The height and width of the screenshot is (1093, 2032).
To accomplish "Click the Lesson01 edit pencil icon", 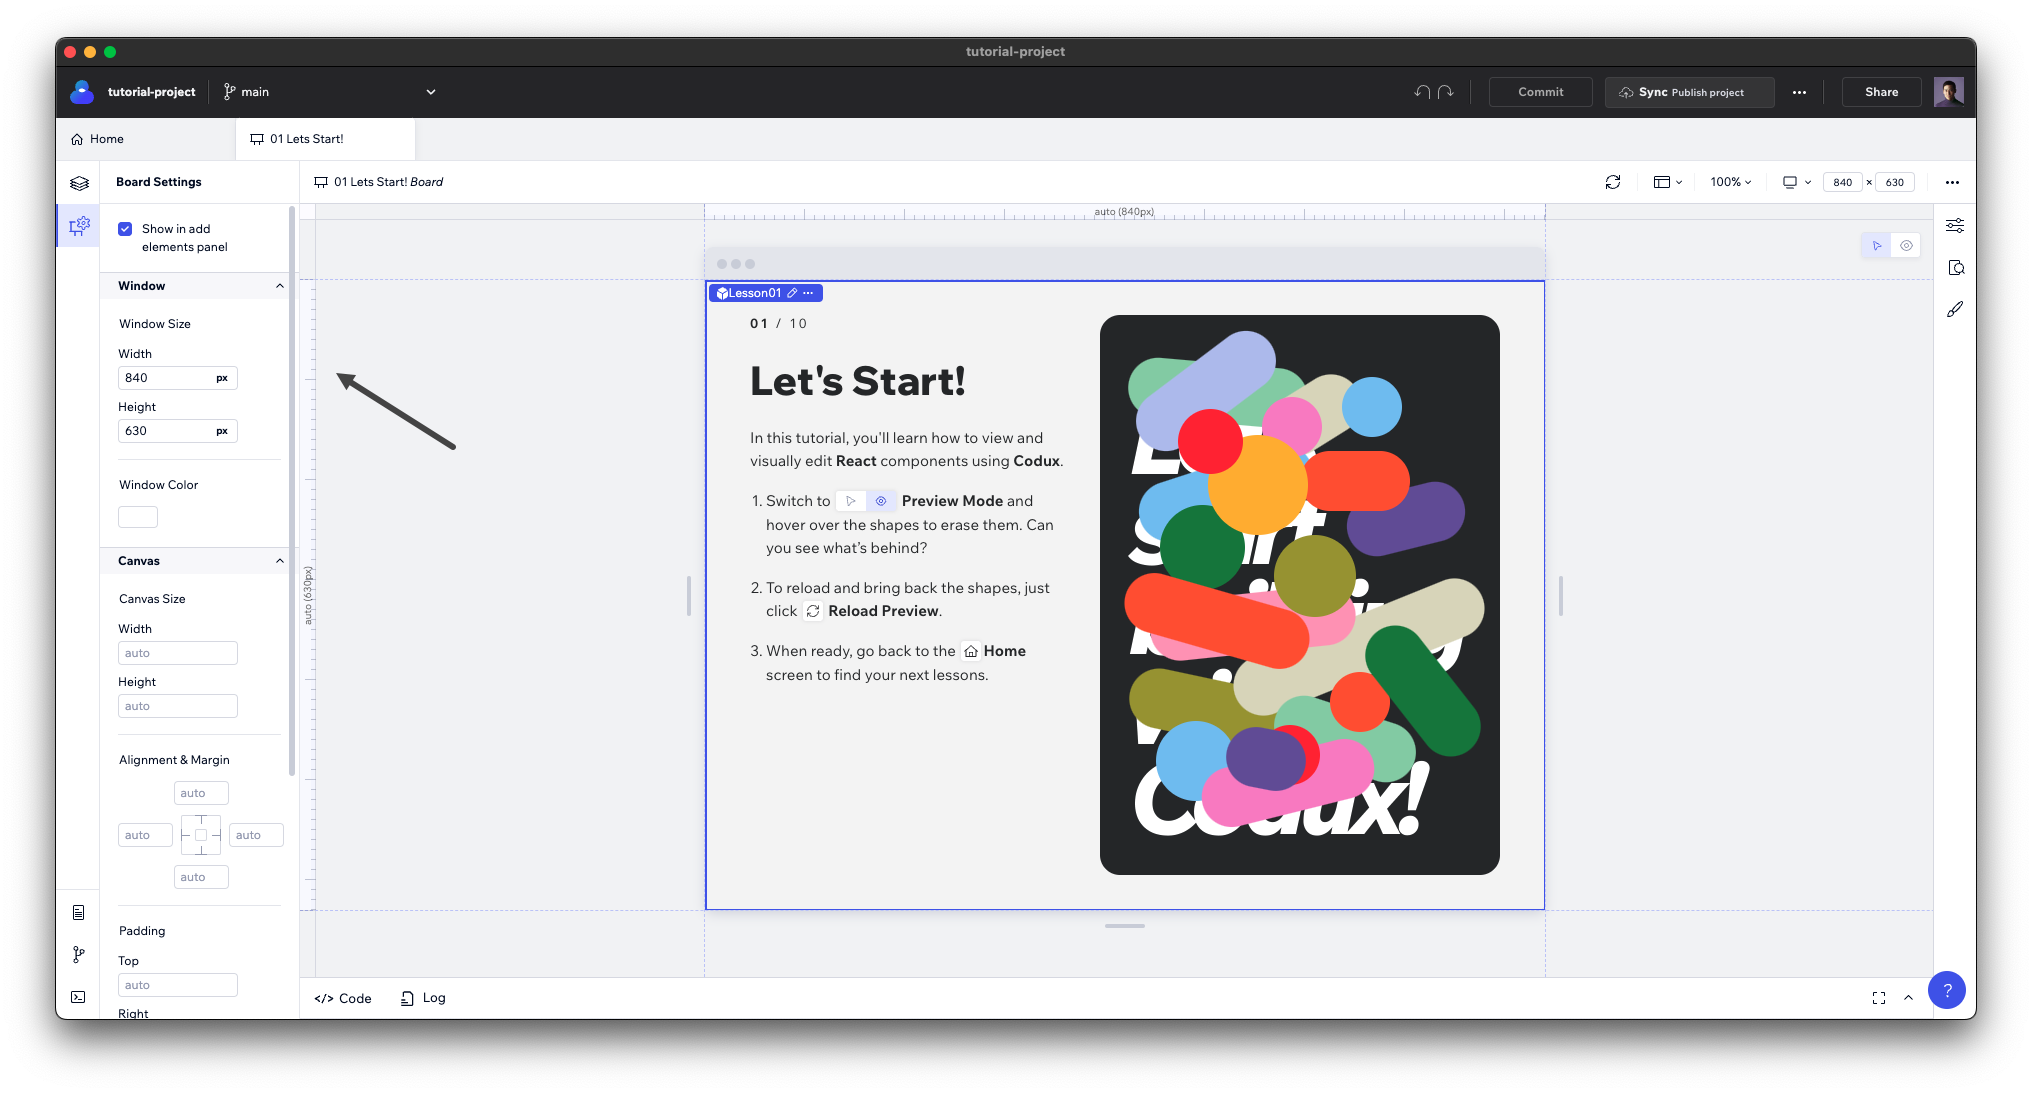I will [x=792, y=293].
